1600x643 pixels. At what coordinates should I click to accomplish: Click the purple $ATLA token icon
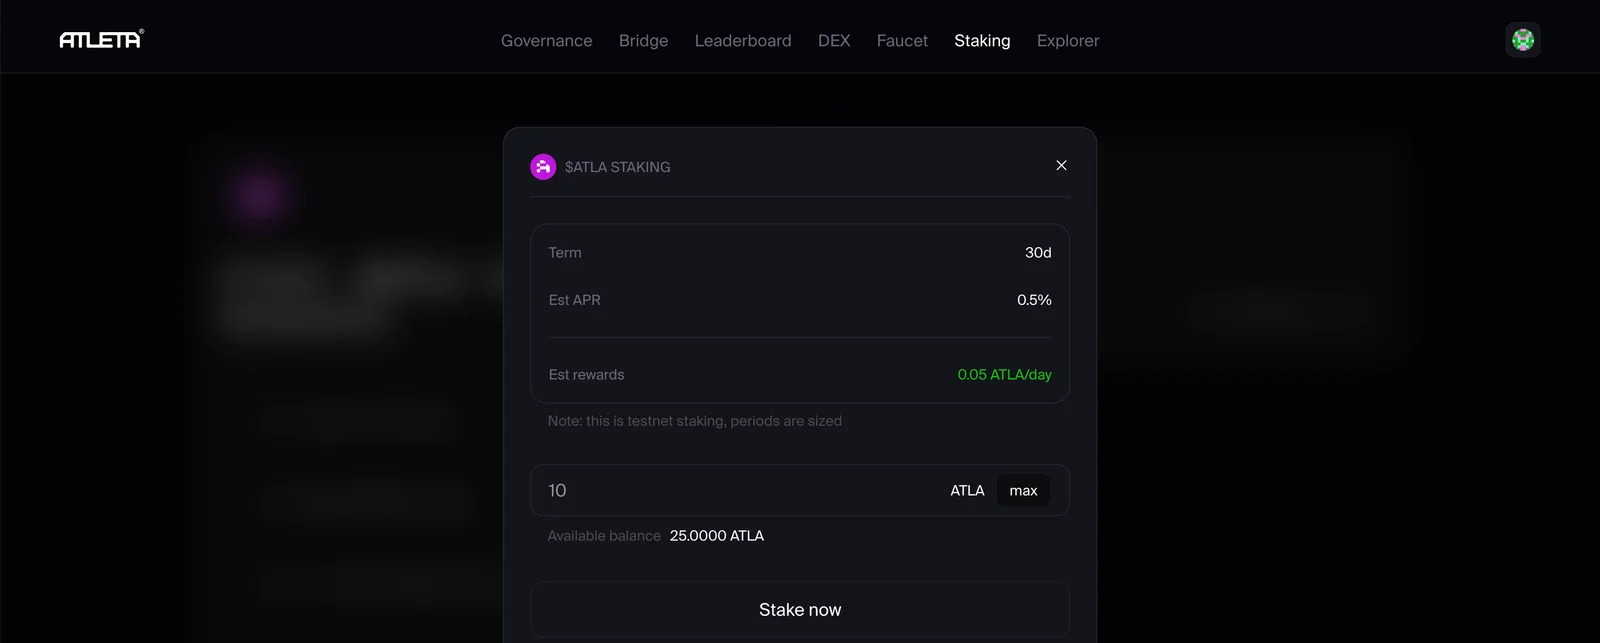[x=543, y=167]
